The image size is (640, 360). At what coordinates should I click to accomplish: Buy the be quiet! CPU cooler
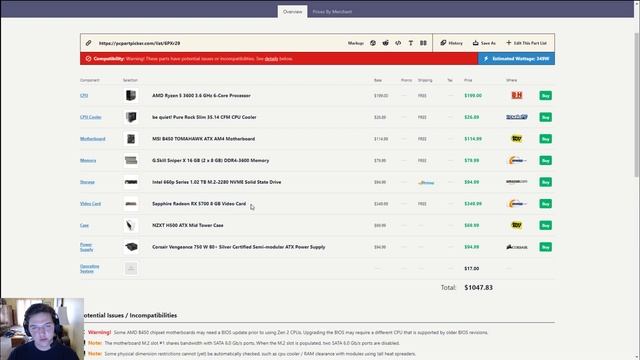coord(546,117)
